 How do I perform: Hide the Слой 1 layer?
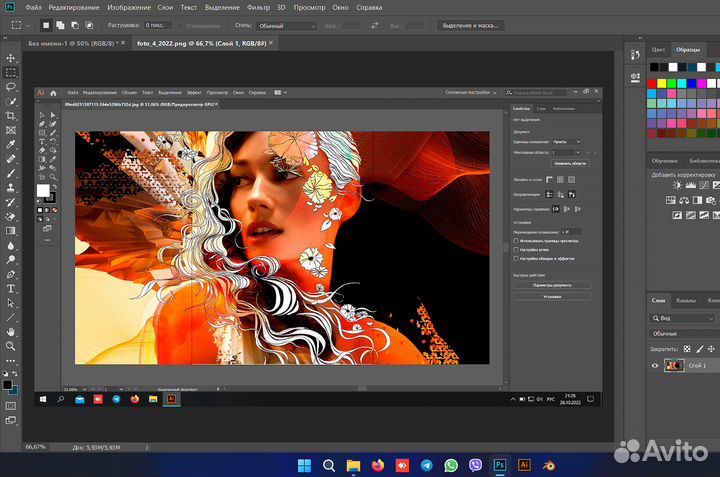656,366
